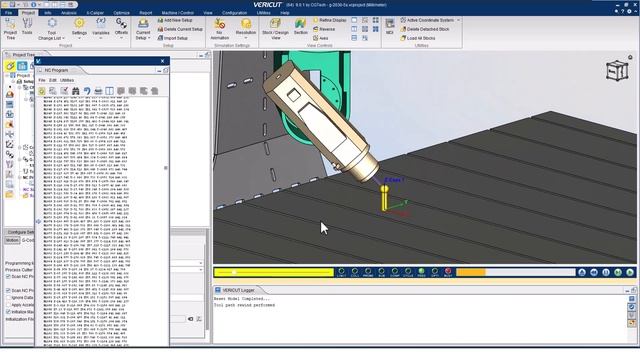Click the Rewind simulation button
The image size is (640, 360).
coord(594,272)
